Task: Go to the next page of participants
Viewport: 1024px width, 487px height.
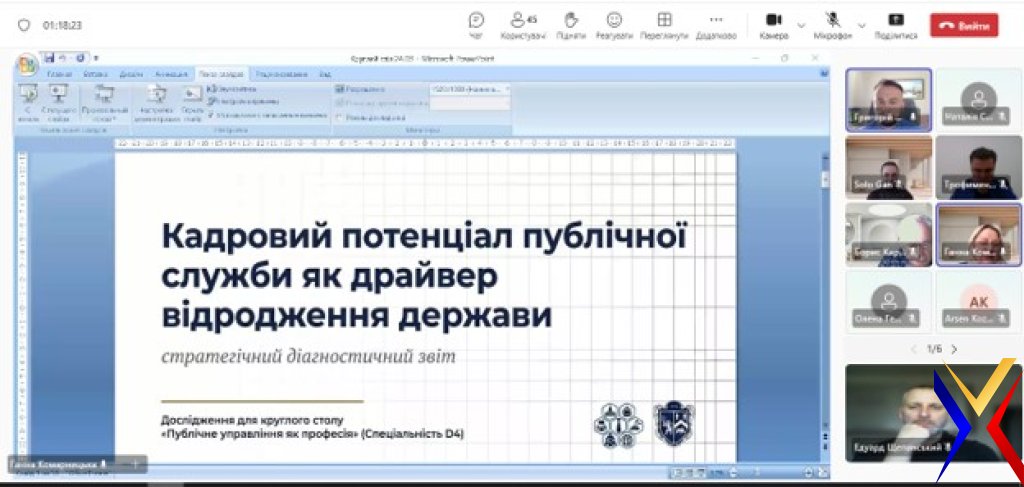Action: (x=954, y=349)
